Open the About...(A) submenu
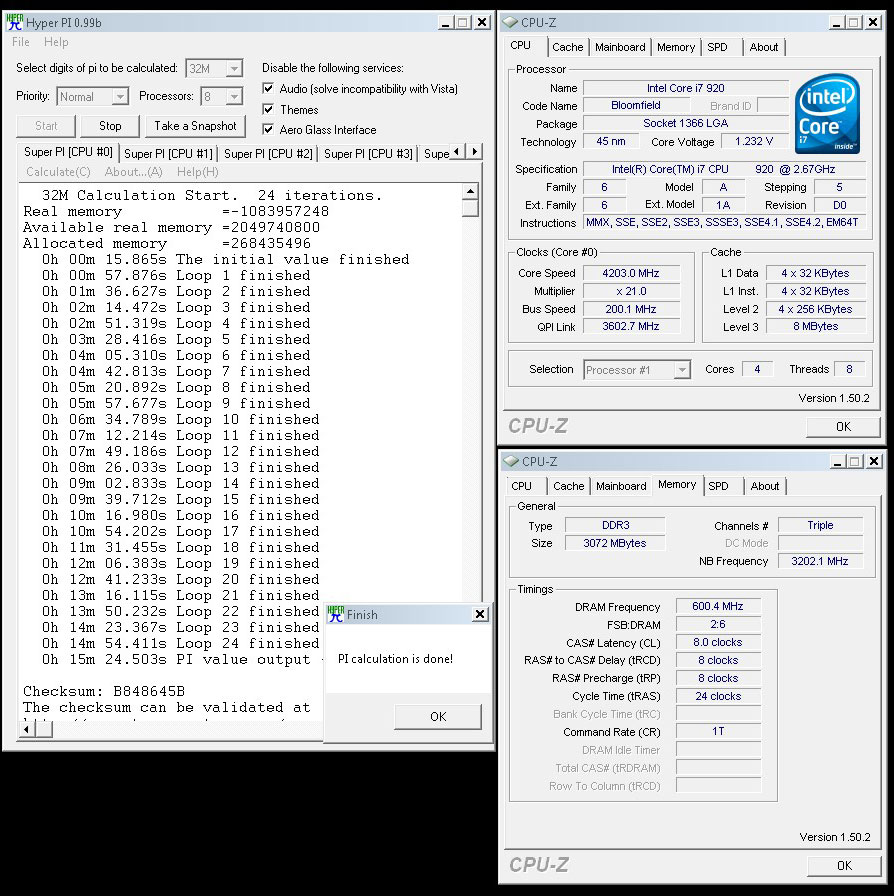This screenshot has width=894, height=896. pyautogui.click(x=134, y=172)
